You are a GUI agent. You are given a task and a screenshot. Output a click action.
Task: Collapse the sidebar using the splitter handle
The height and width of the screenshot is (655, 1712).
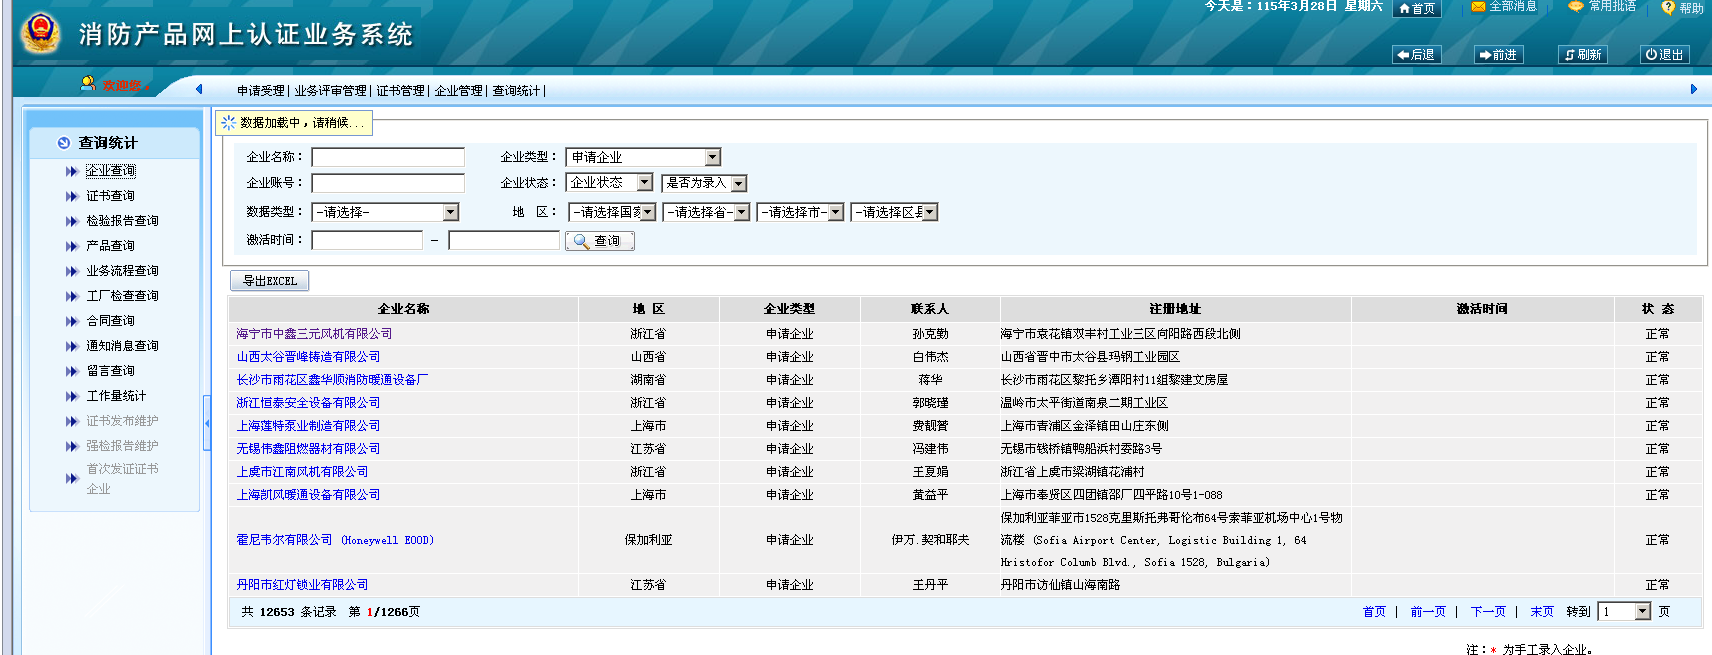(x=207, y=423)
